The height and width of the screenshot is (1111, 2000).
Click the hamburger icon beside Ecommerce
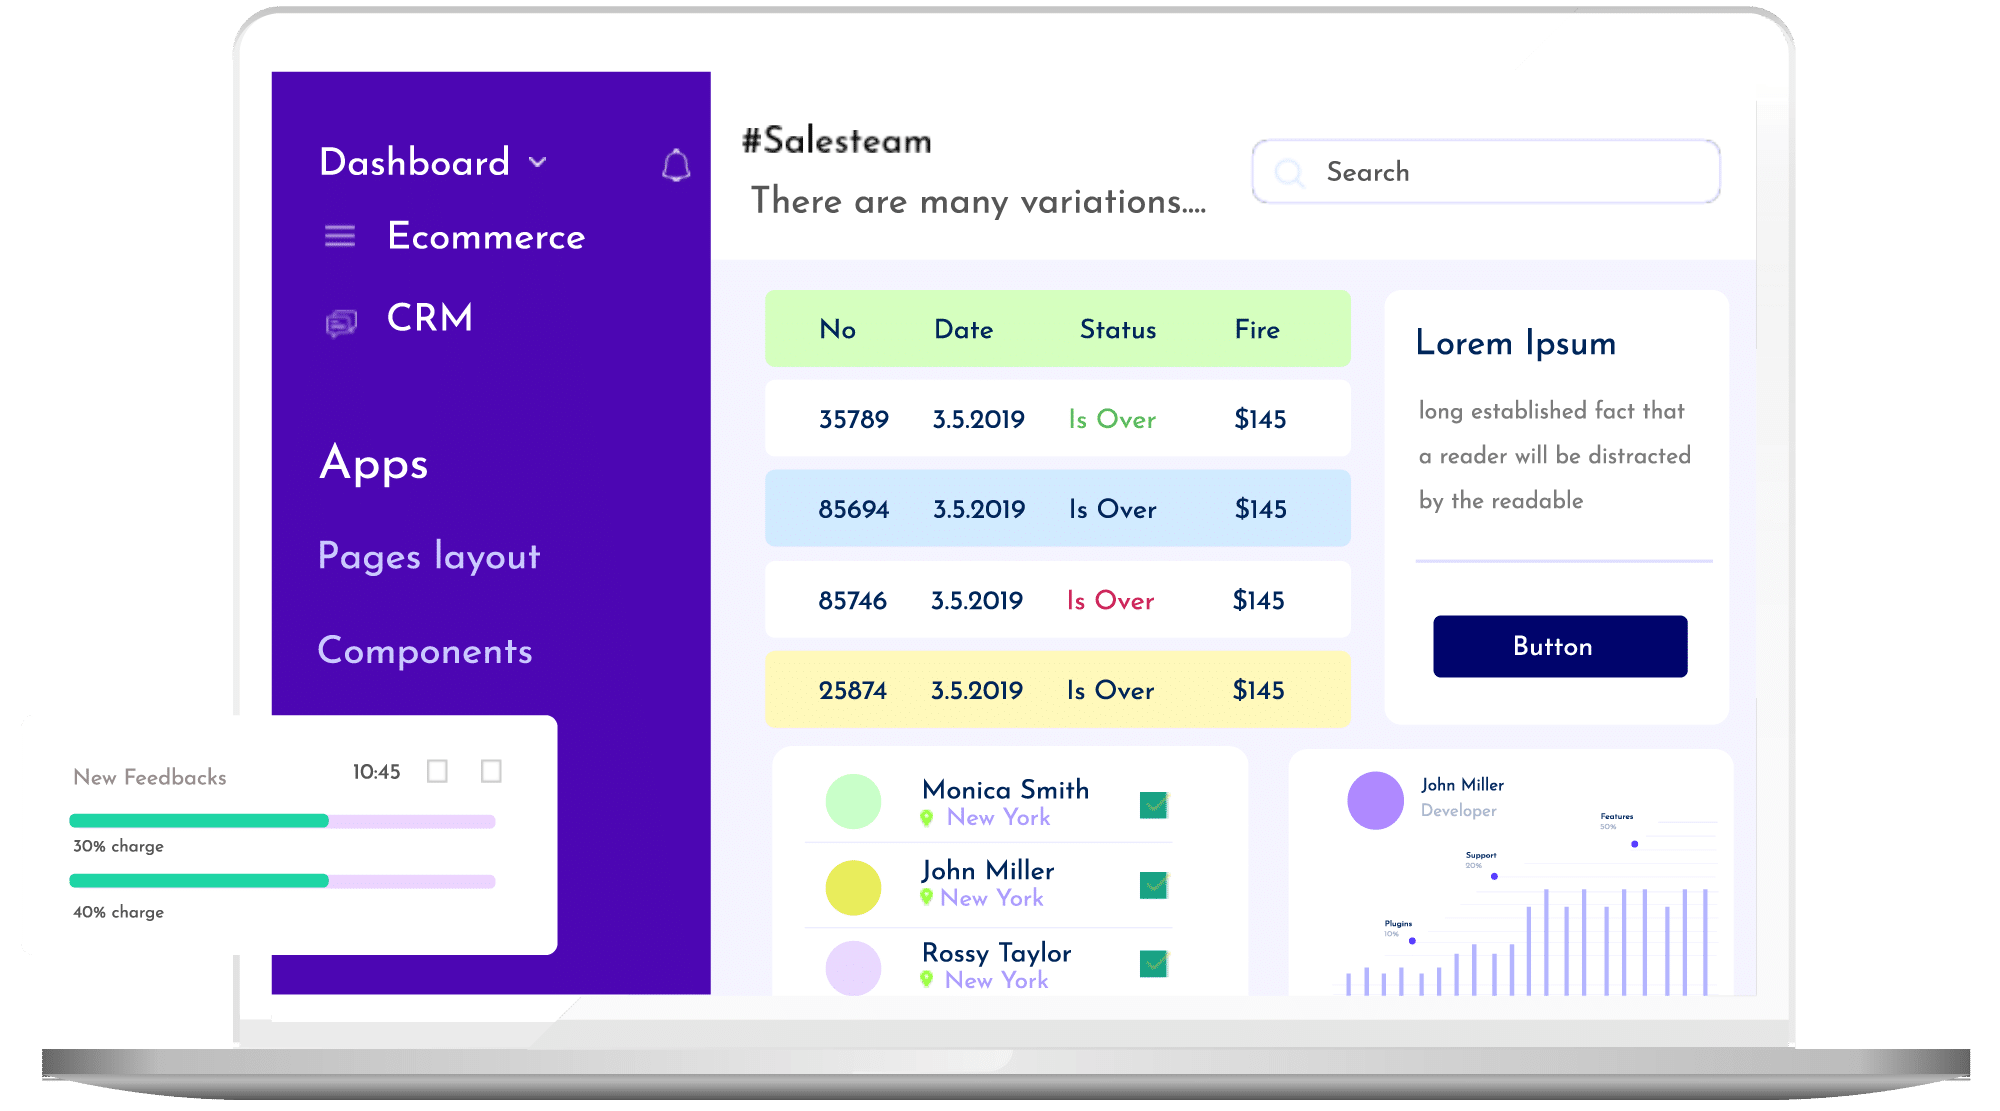click(x=340, y=237)
